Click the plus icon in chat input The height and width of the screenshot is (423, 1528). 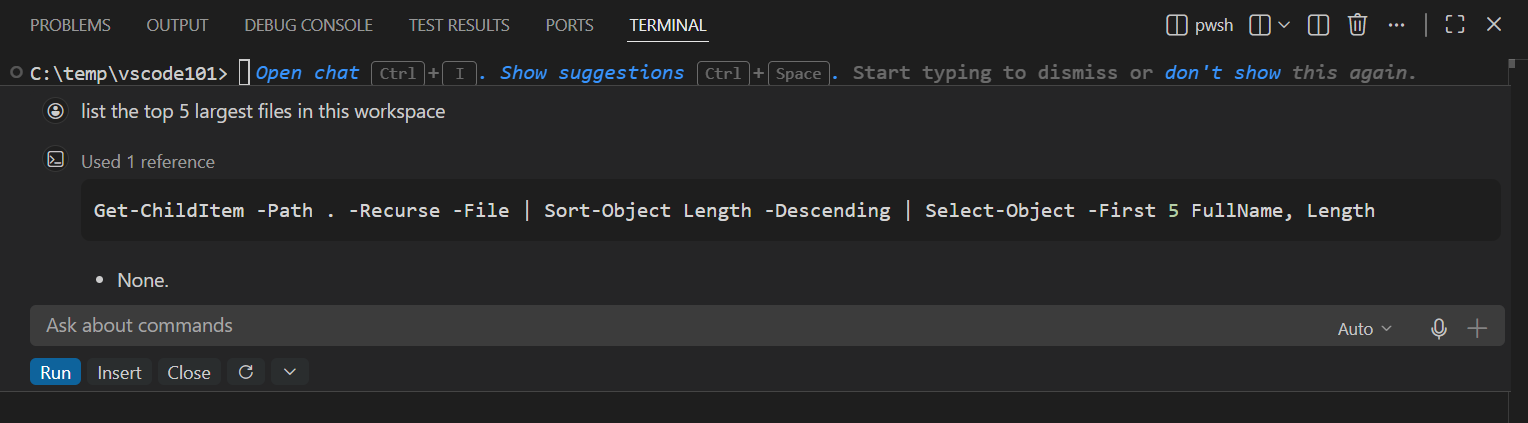[x=1477, y=328]
